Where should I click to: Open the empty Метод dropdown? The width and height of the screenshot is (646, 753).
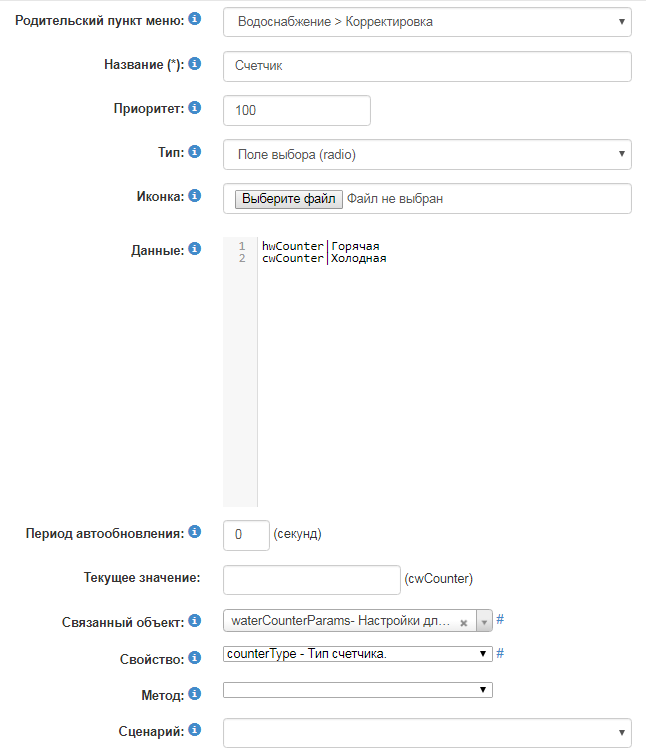358,689
